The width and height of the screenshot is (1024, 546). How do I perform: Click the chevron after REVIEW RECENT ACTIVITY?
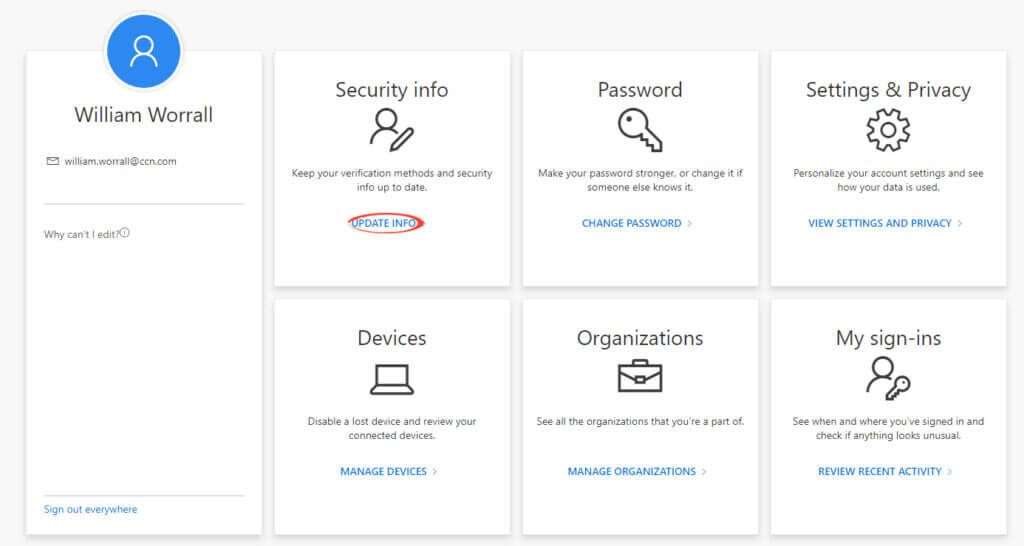click(x=950, y=472)
